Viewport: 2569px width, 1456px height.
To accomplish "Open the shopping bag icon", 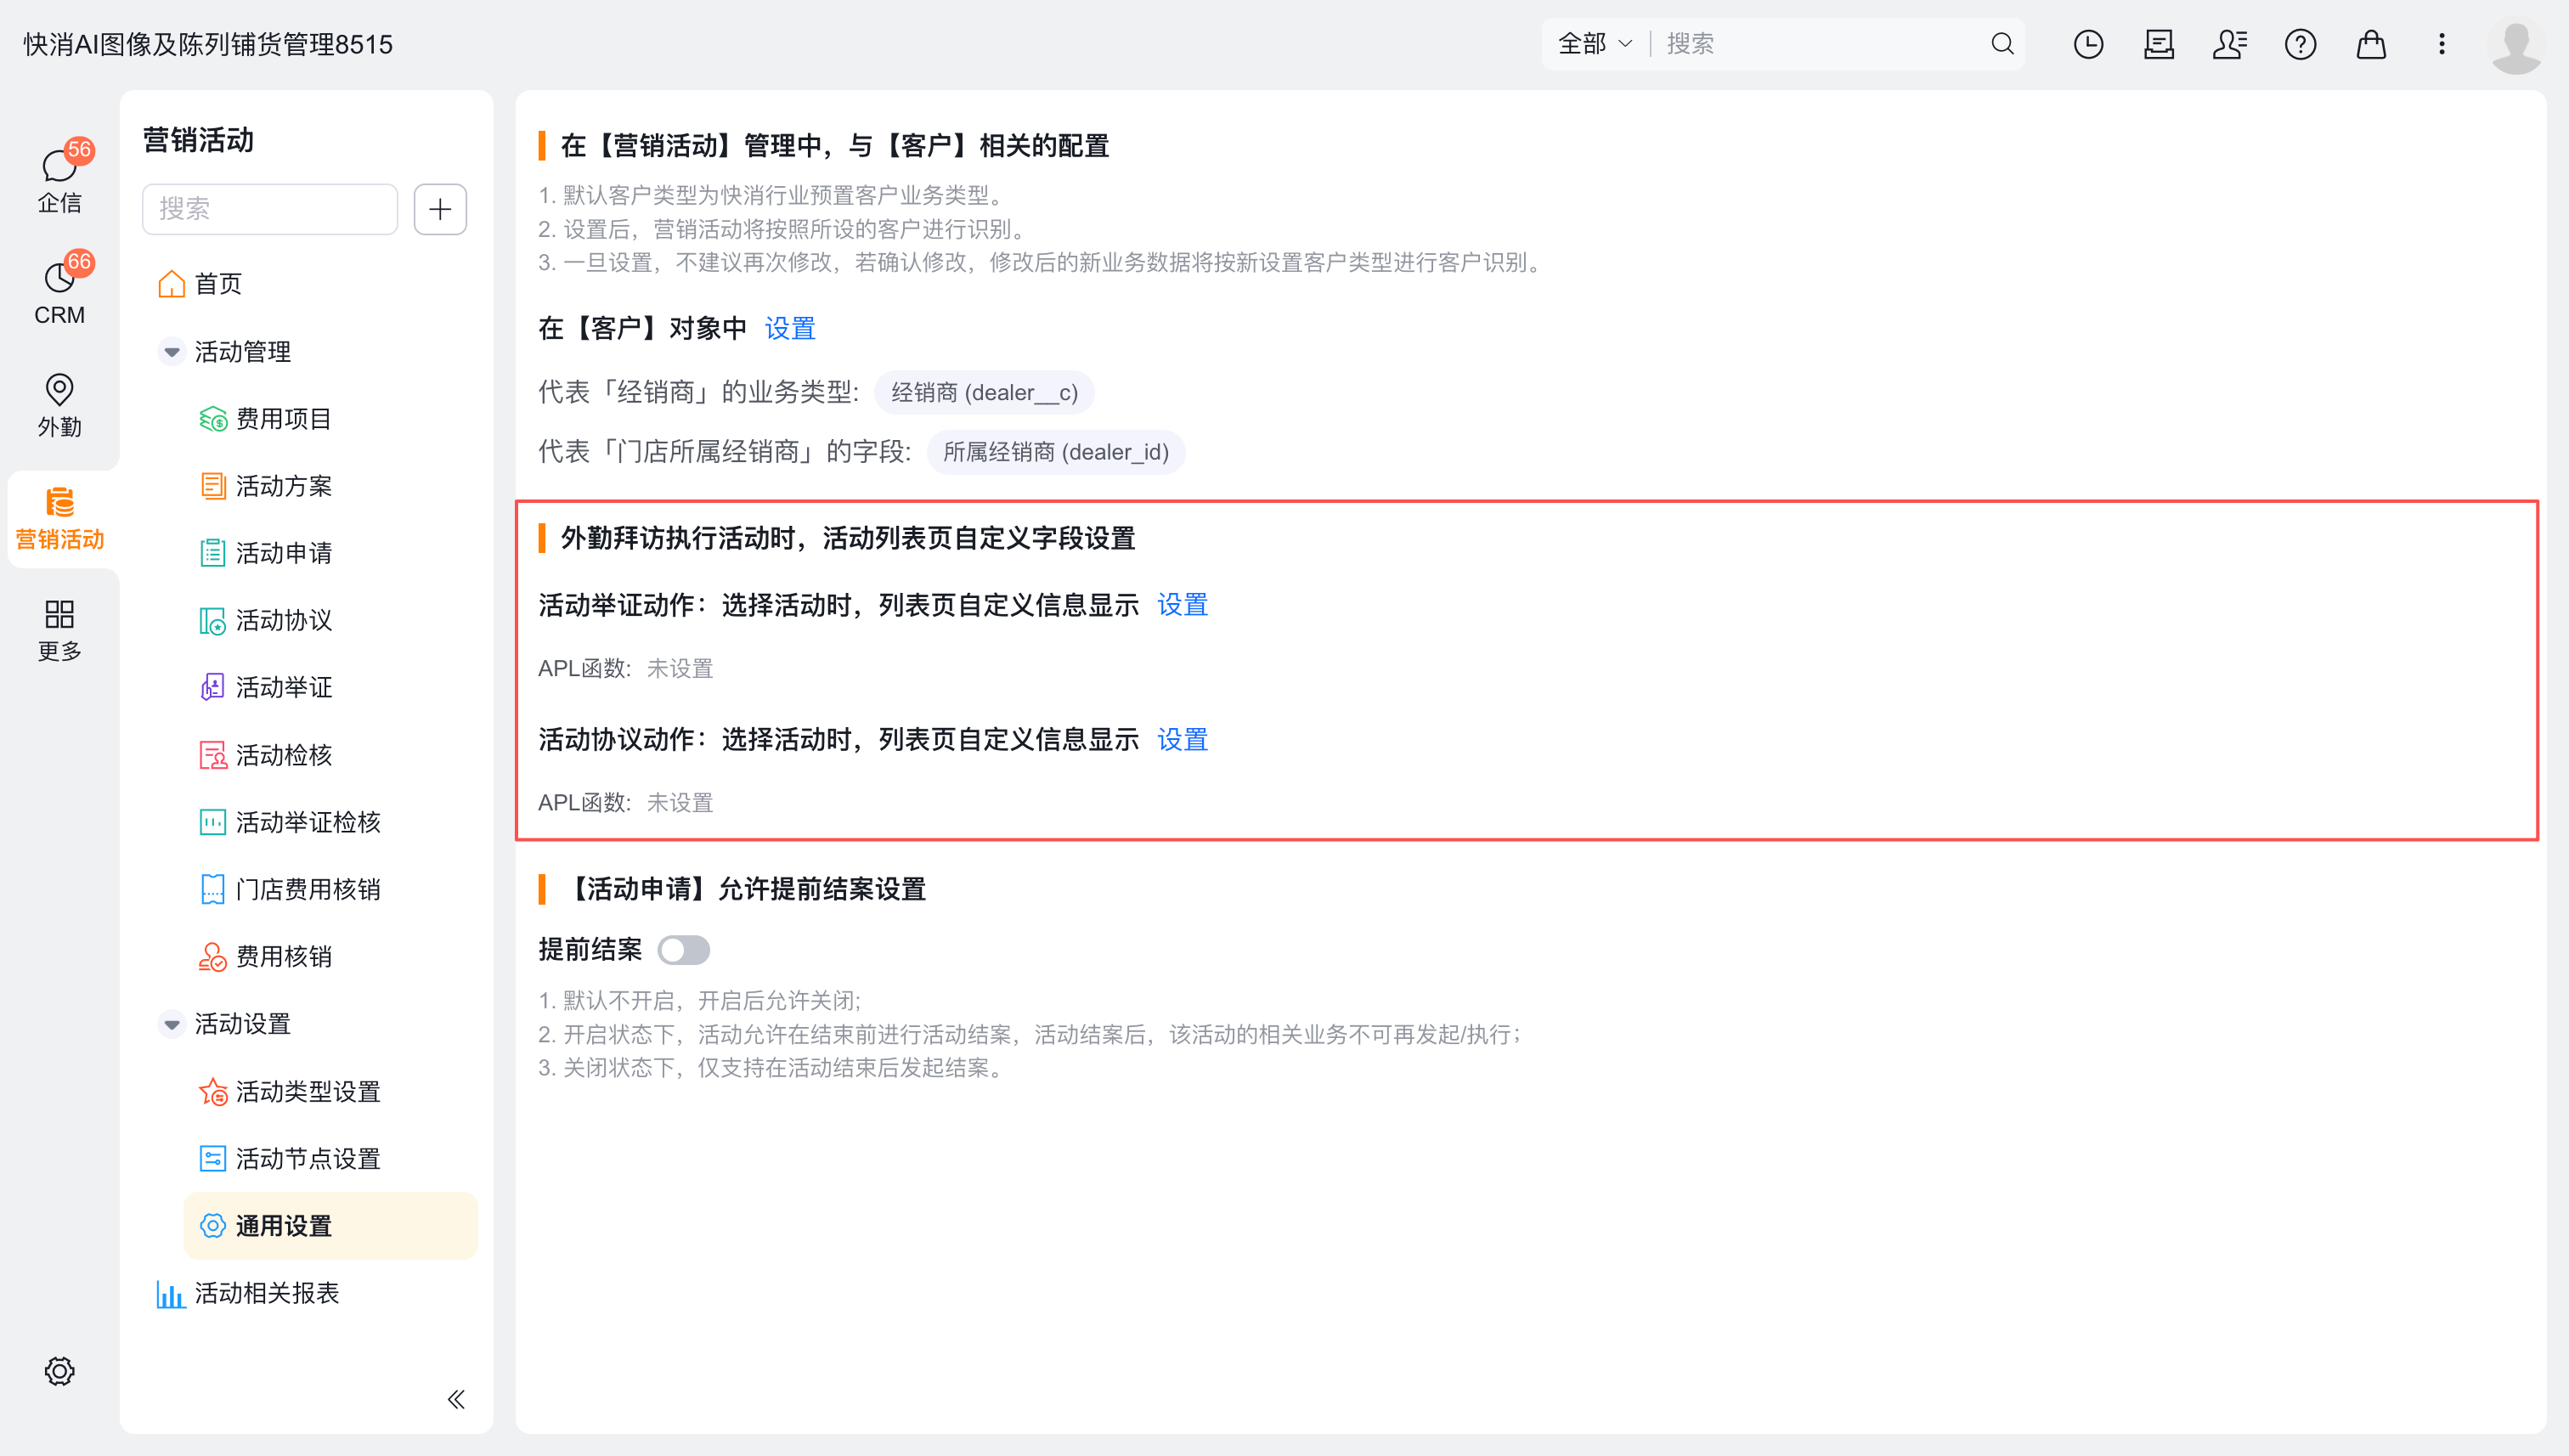I will point(2371,44).
